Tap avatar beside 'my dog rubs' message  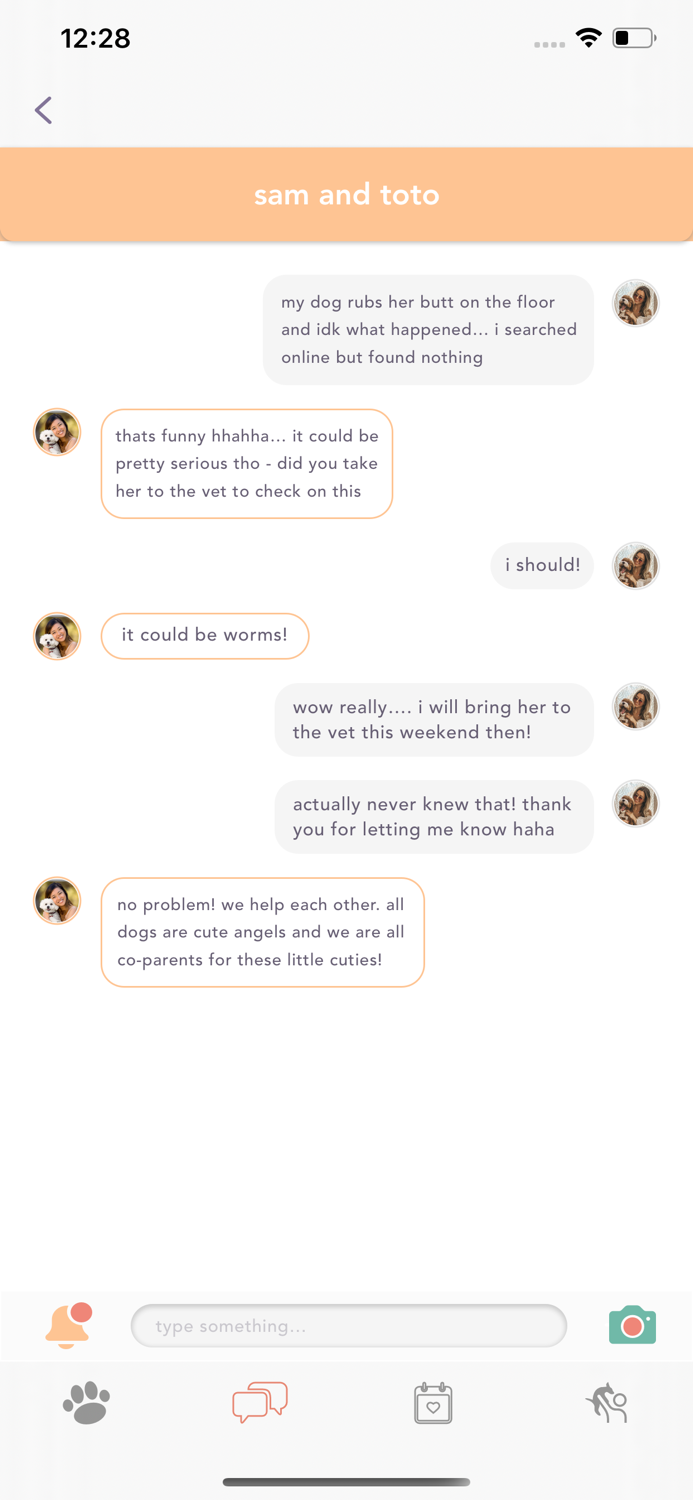pyautogui.click(x=635, y=303)
